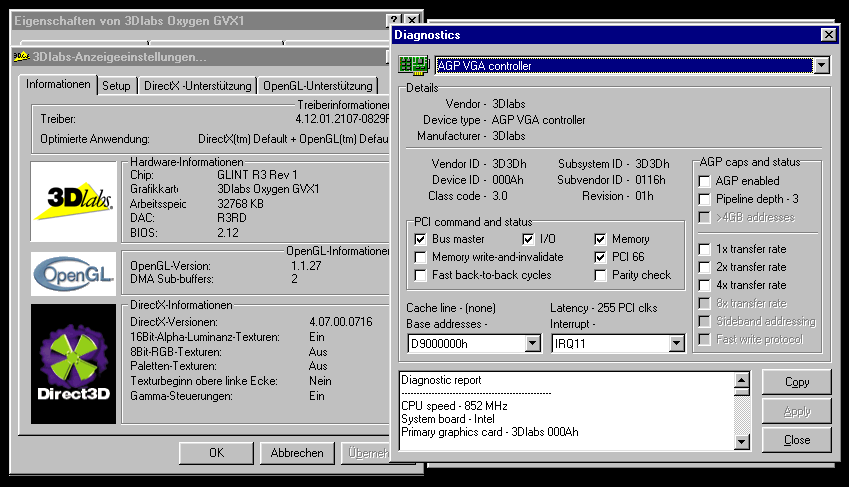Enable the 1x transfer rate checkbox
The width and height of the screenshot is (849, 487).
704,249
